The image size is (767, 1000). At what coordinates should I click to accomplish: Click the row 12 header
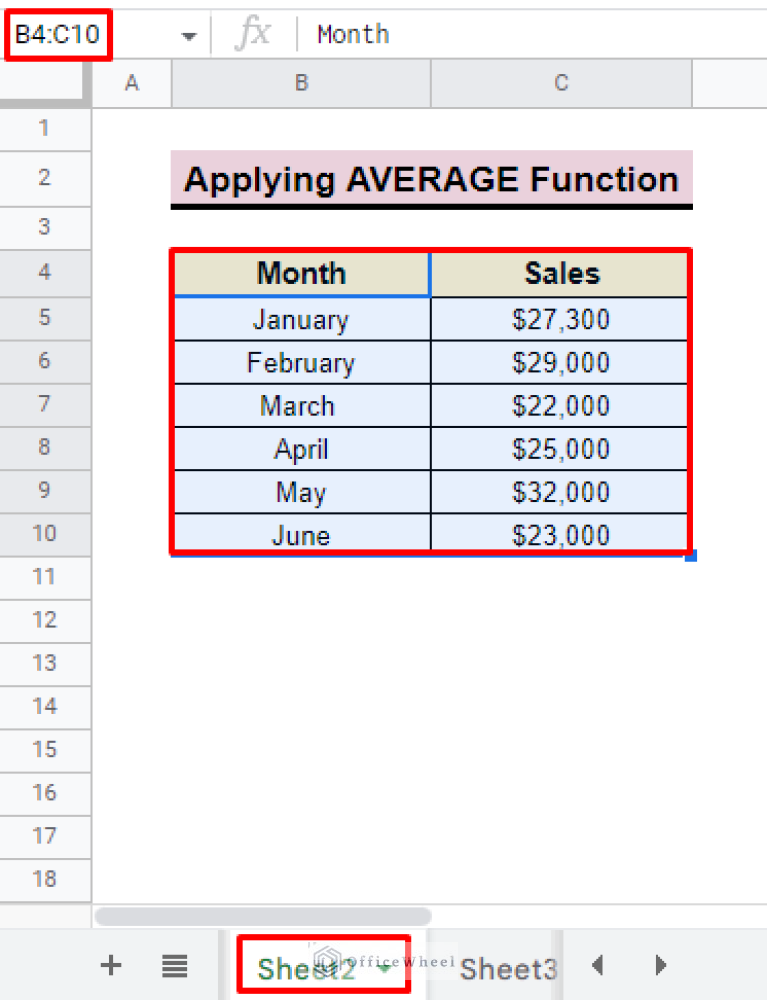(x=45, y=620)
